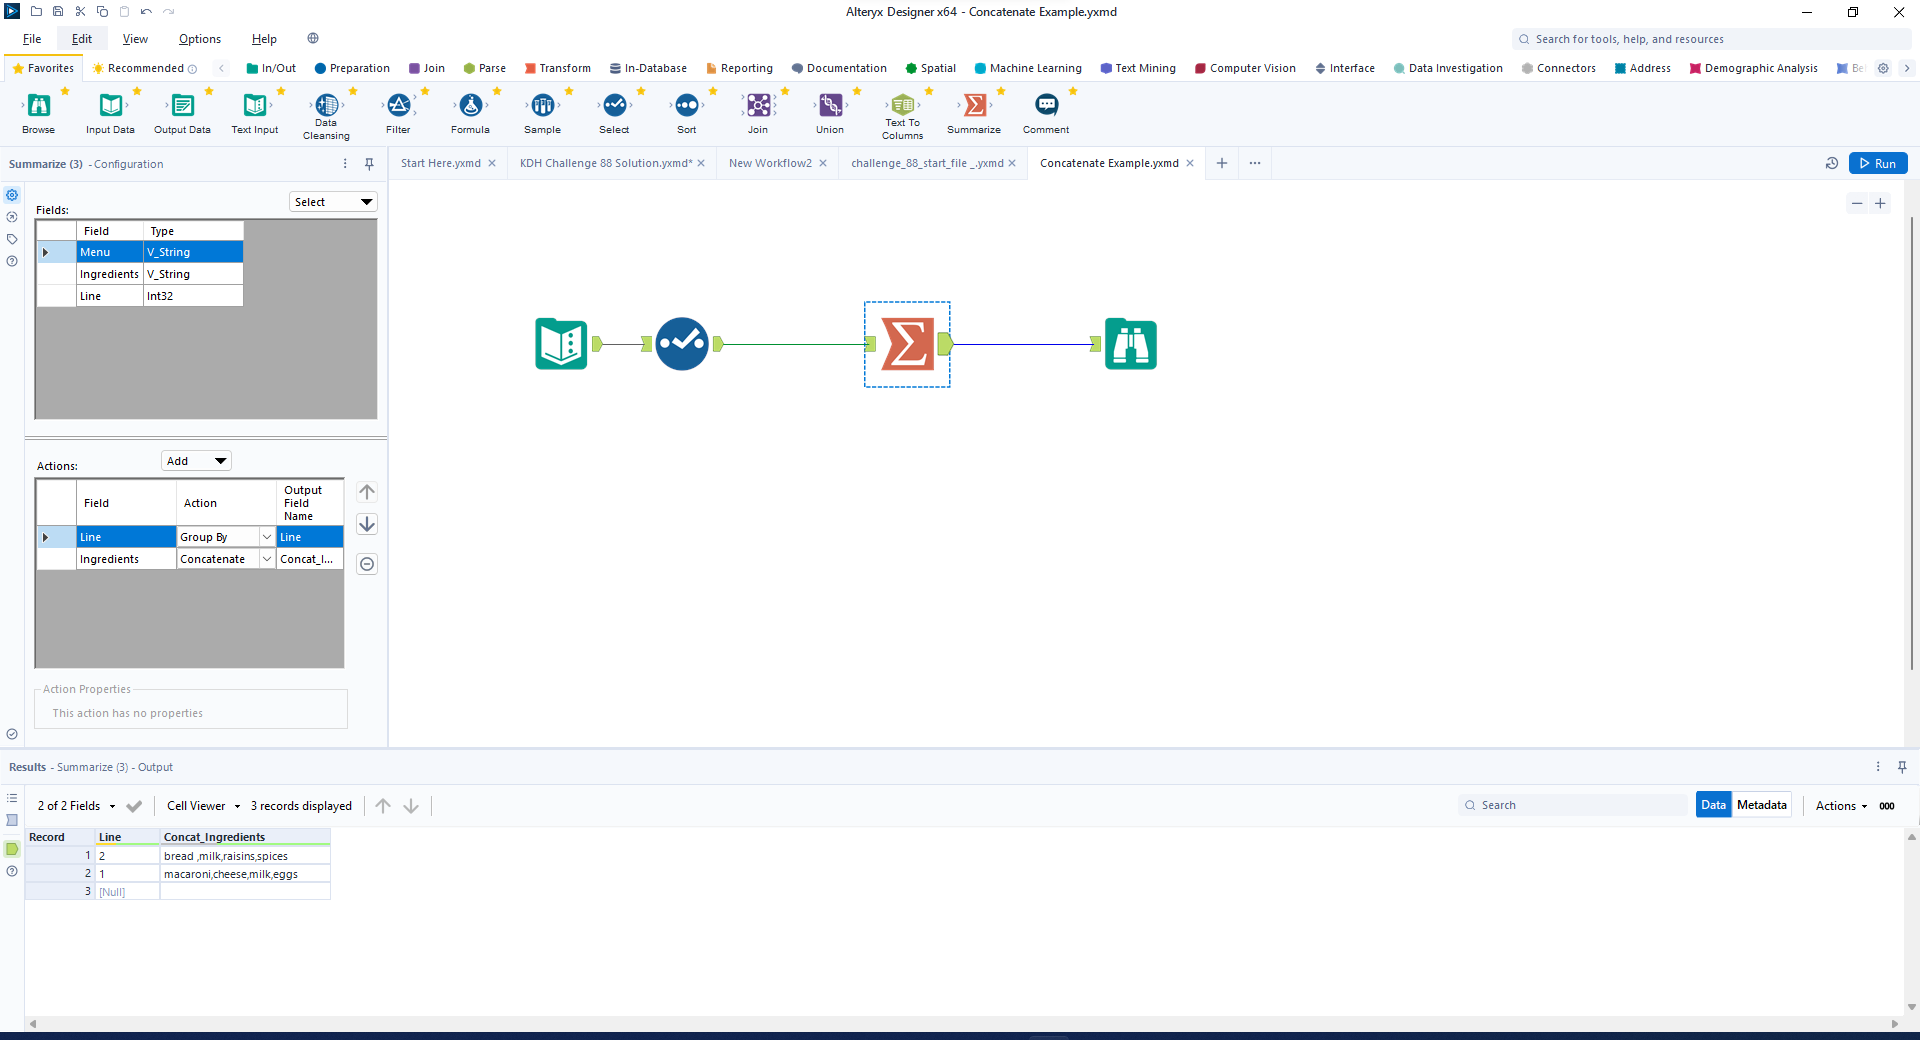Click the Summarize node on the canvas
Image resolution: width=1920 pixels, height=1040 pixels.
[x=907, y=344]
